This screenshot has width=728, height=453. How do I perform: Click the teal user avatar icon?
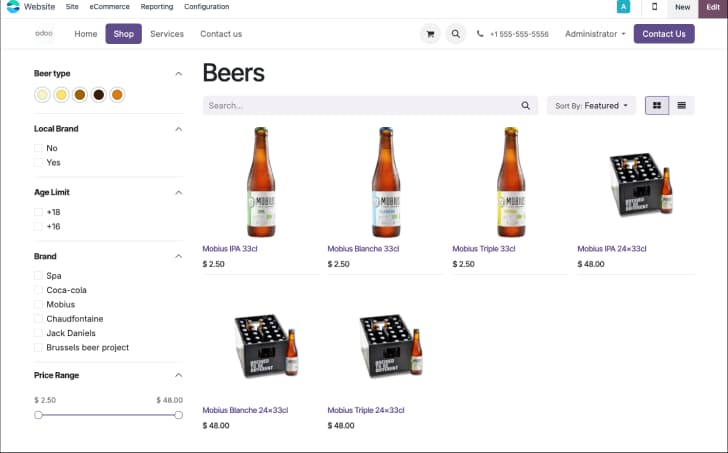(623, 7)
